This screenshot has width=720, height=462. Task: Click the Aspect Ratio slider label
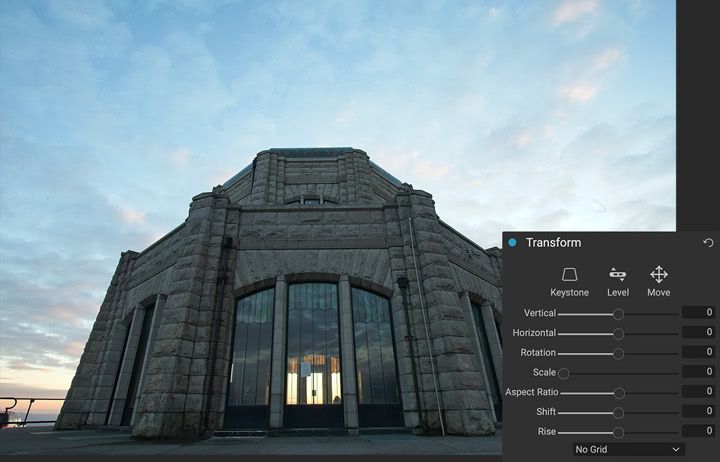pyautogui.click(x=532, y=392)
